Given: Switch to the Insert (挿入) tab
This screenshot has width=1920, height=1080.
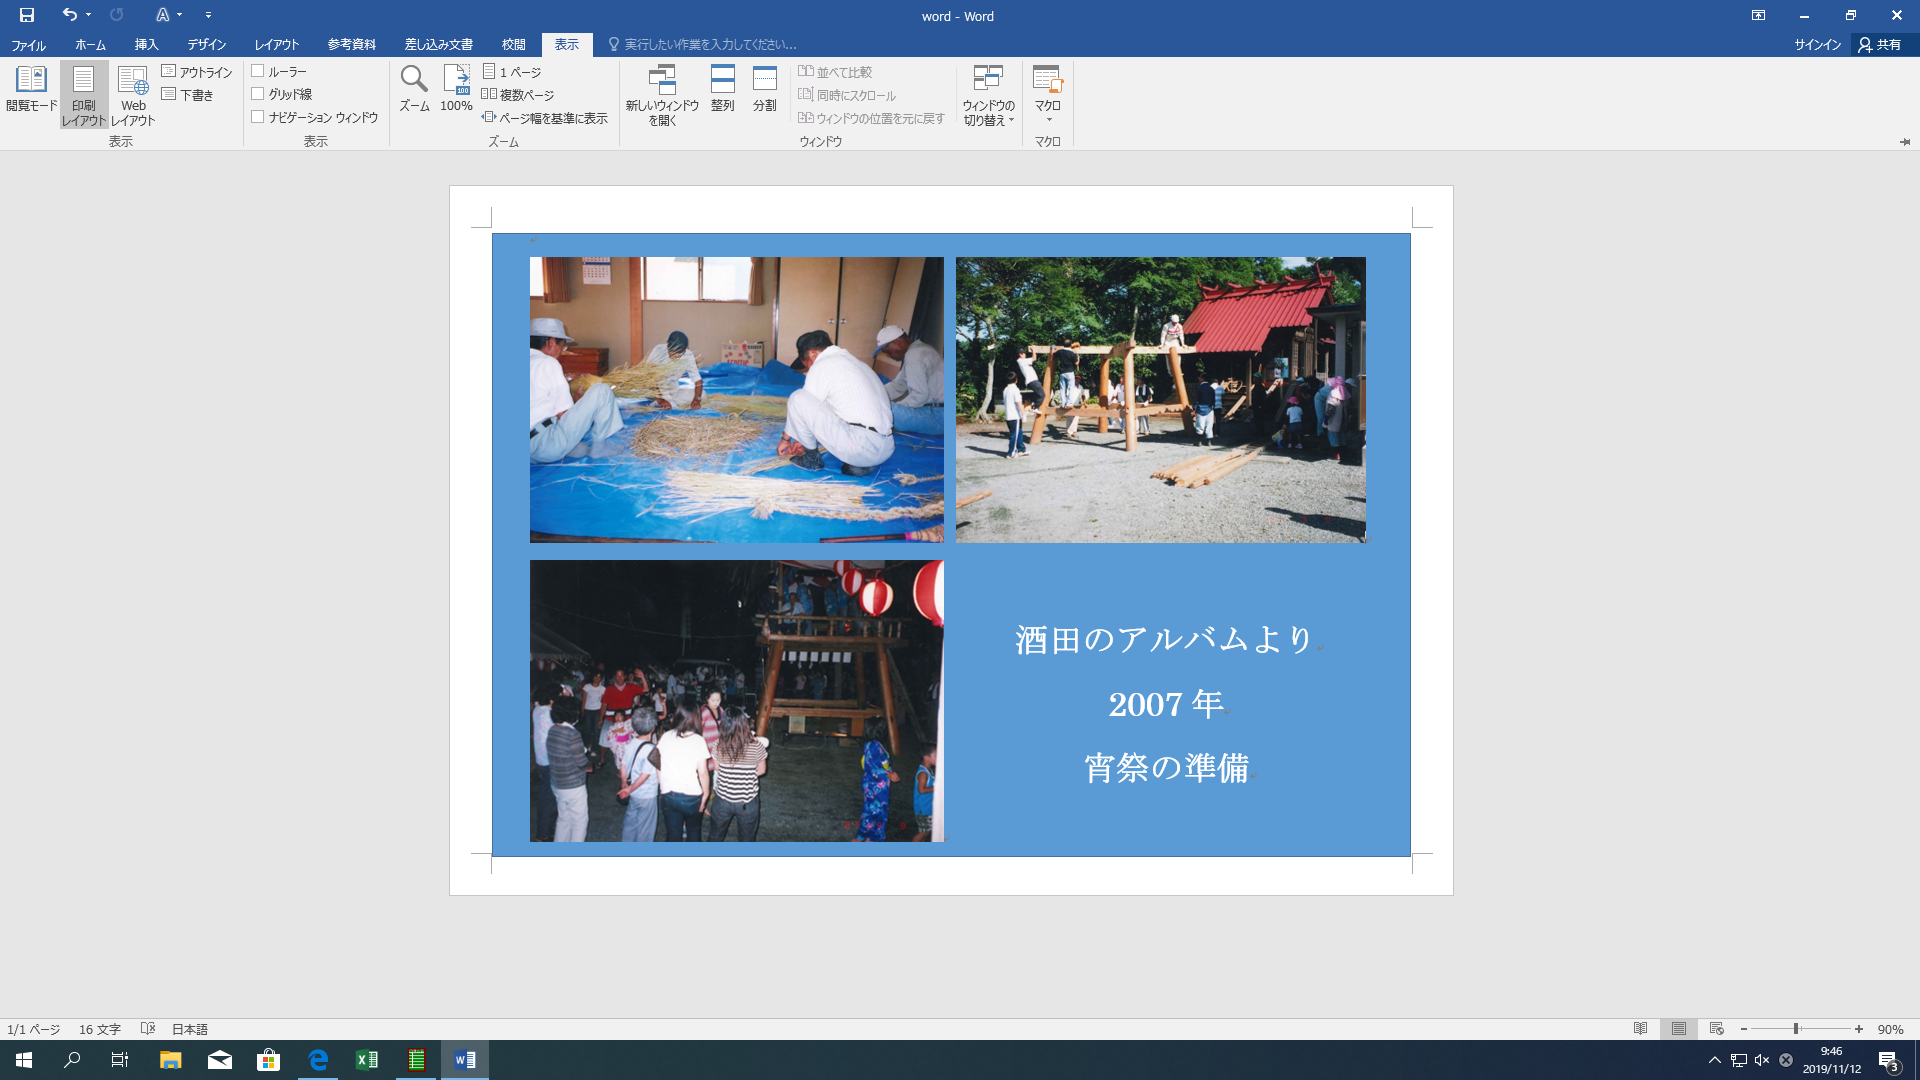Looking at the screenshot, I should tap(147, 45).
